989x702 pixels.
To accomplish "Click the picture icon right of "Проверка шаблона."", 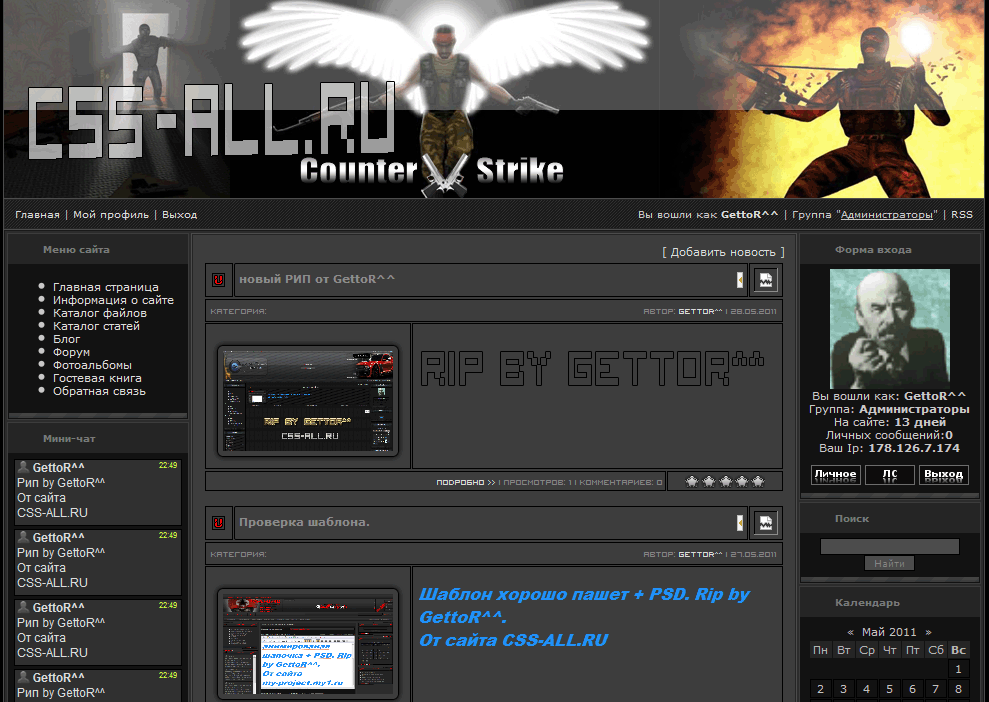I will click(x=766, y=523).
